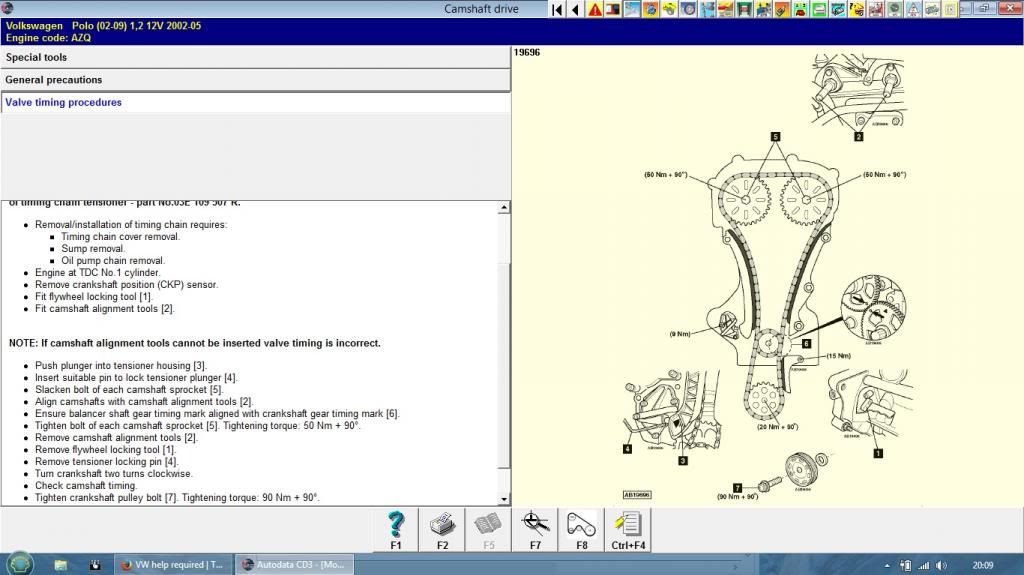Open the yellow question-mark car icon
This screenshot has width=1024, height=575.
point(857,9)
